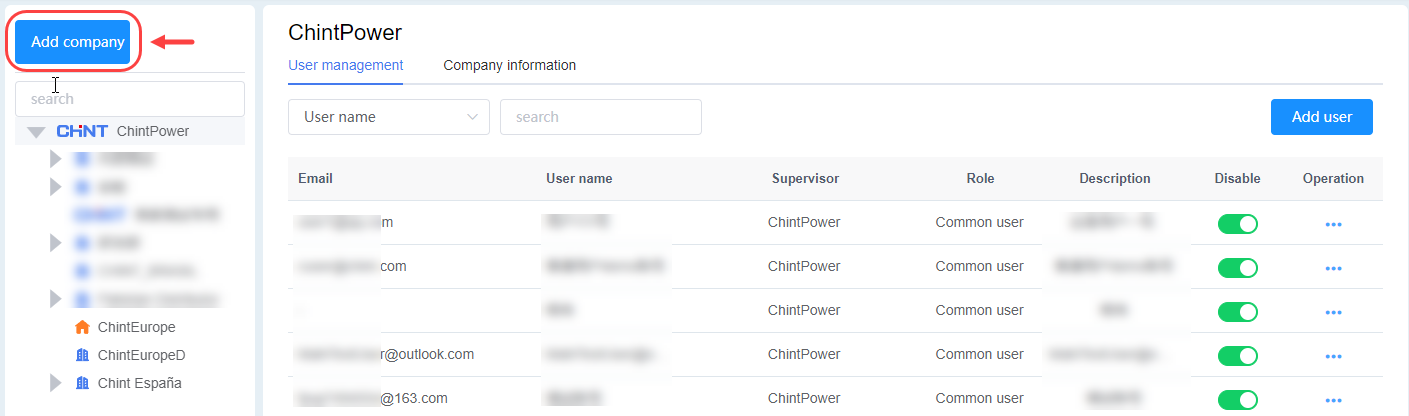Screen dimensions: 1409x416
Task: Click the Email column header
Action: (x=315, y=179)
